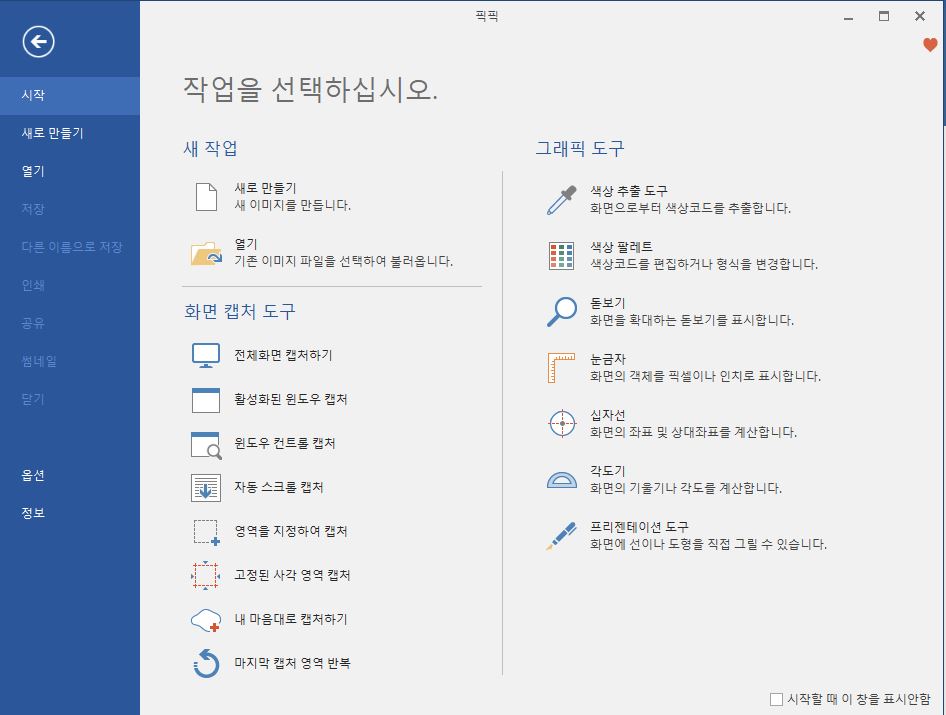Click the back arrow icon in sidebar
The image size is (946, 715).
pyautogui.click(x=39, y=42)
